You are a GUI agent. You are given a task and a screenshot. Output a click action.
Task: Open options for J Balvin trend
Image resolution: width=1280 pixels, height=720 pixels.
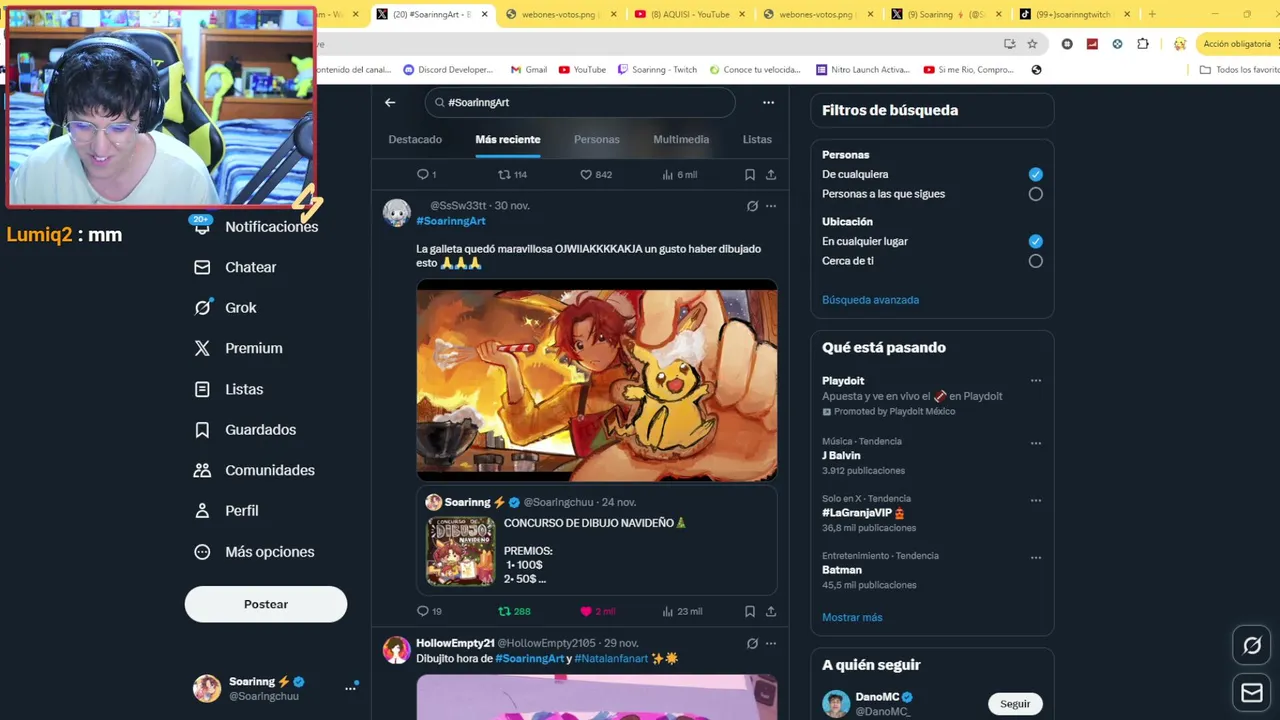(x=1036, y=443)
